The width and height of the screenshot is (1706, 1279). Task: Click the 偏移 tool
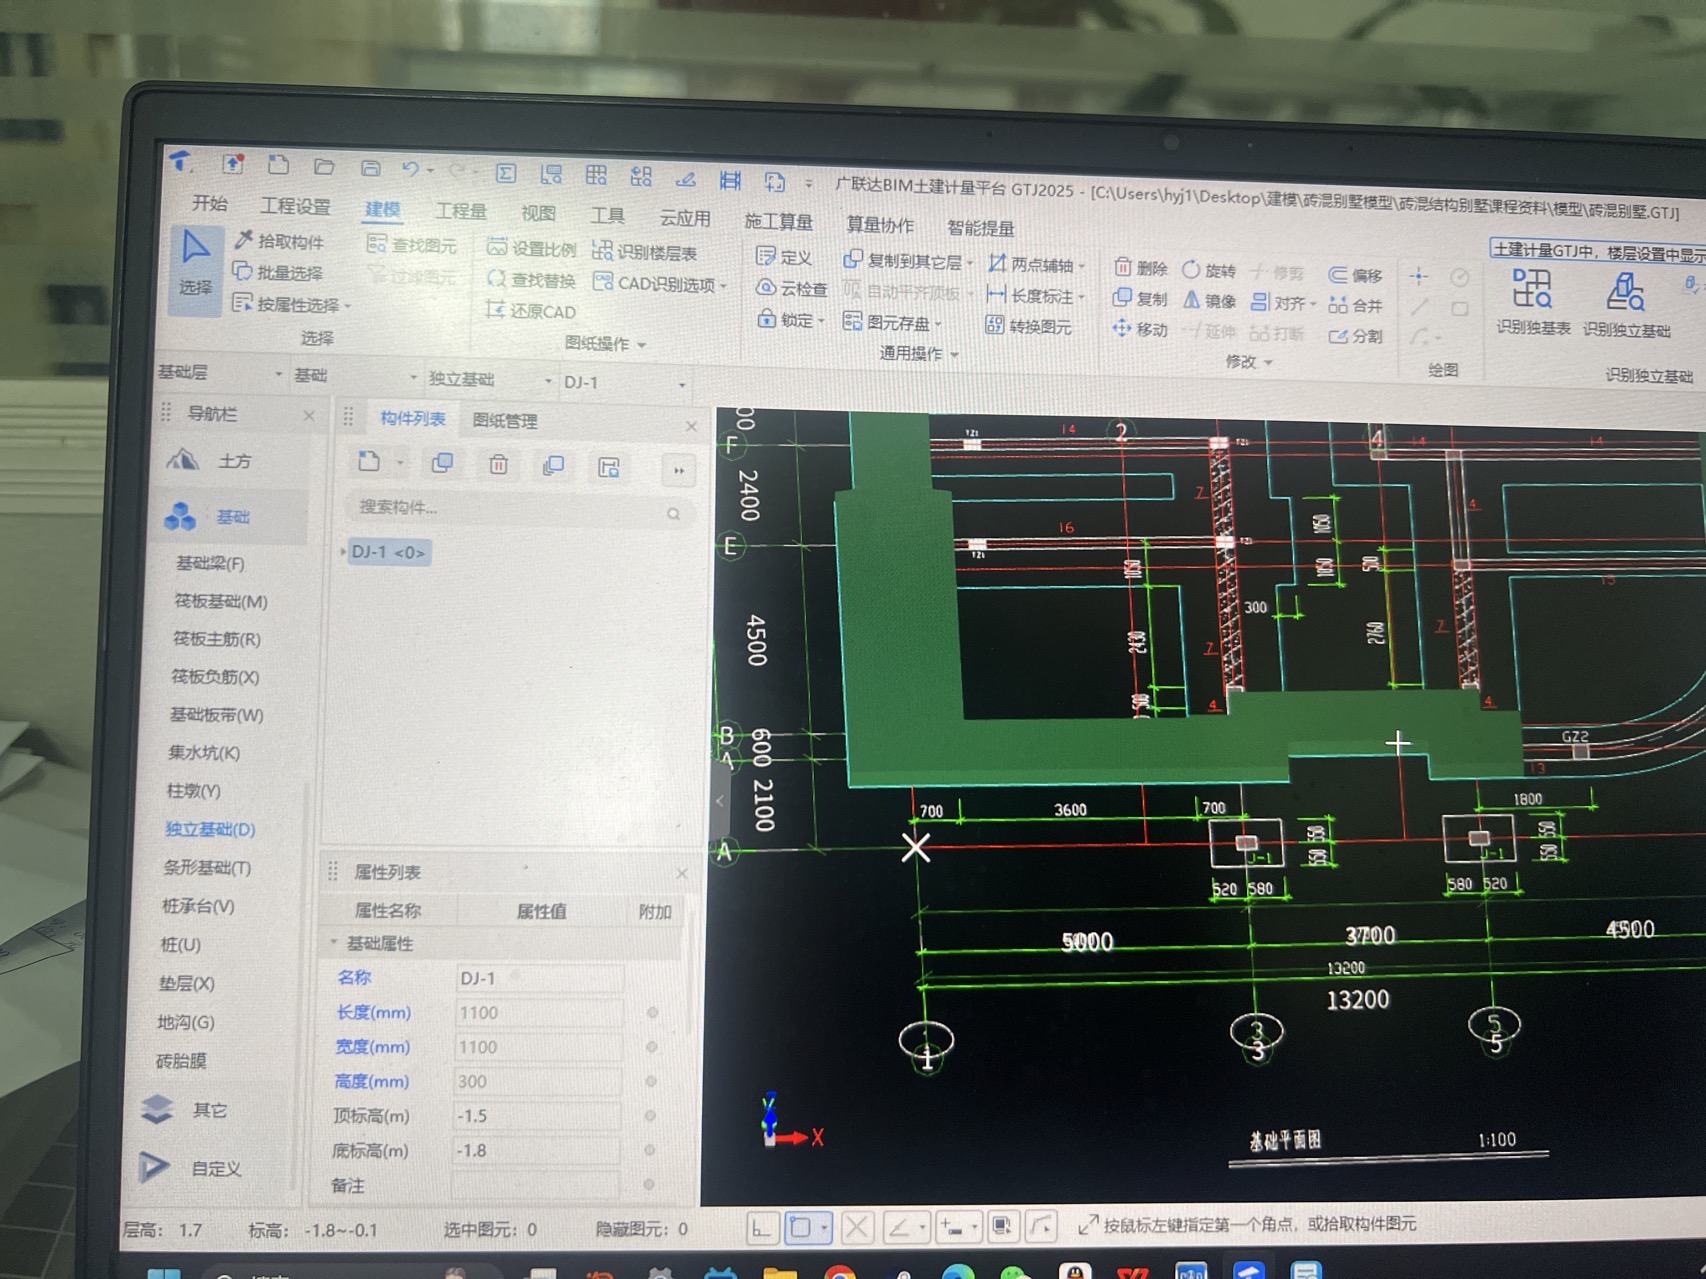coord(1356,275)
